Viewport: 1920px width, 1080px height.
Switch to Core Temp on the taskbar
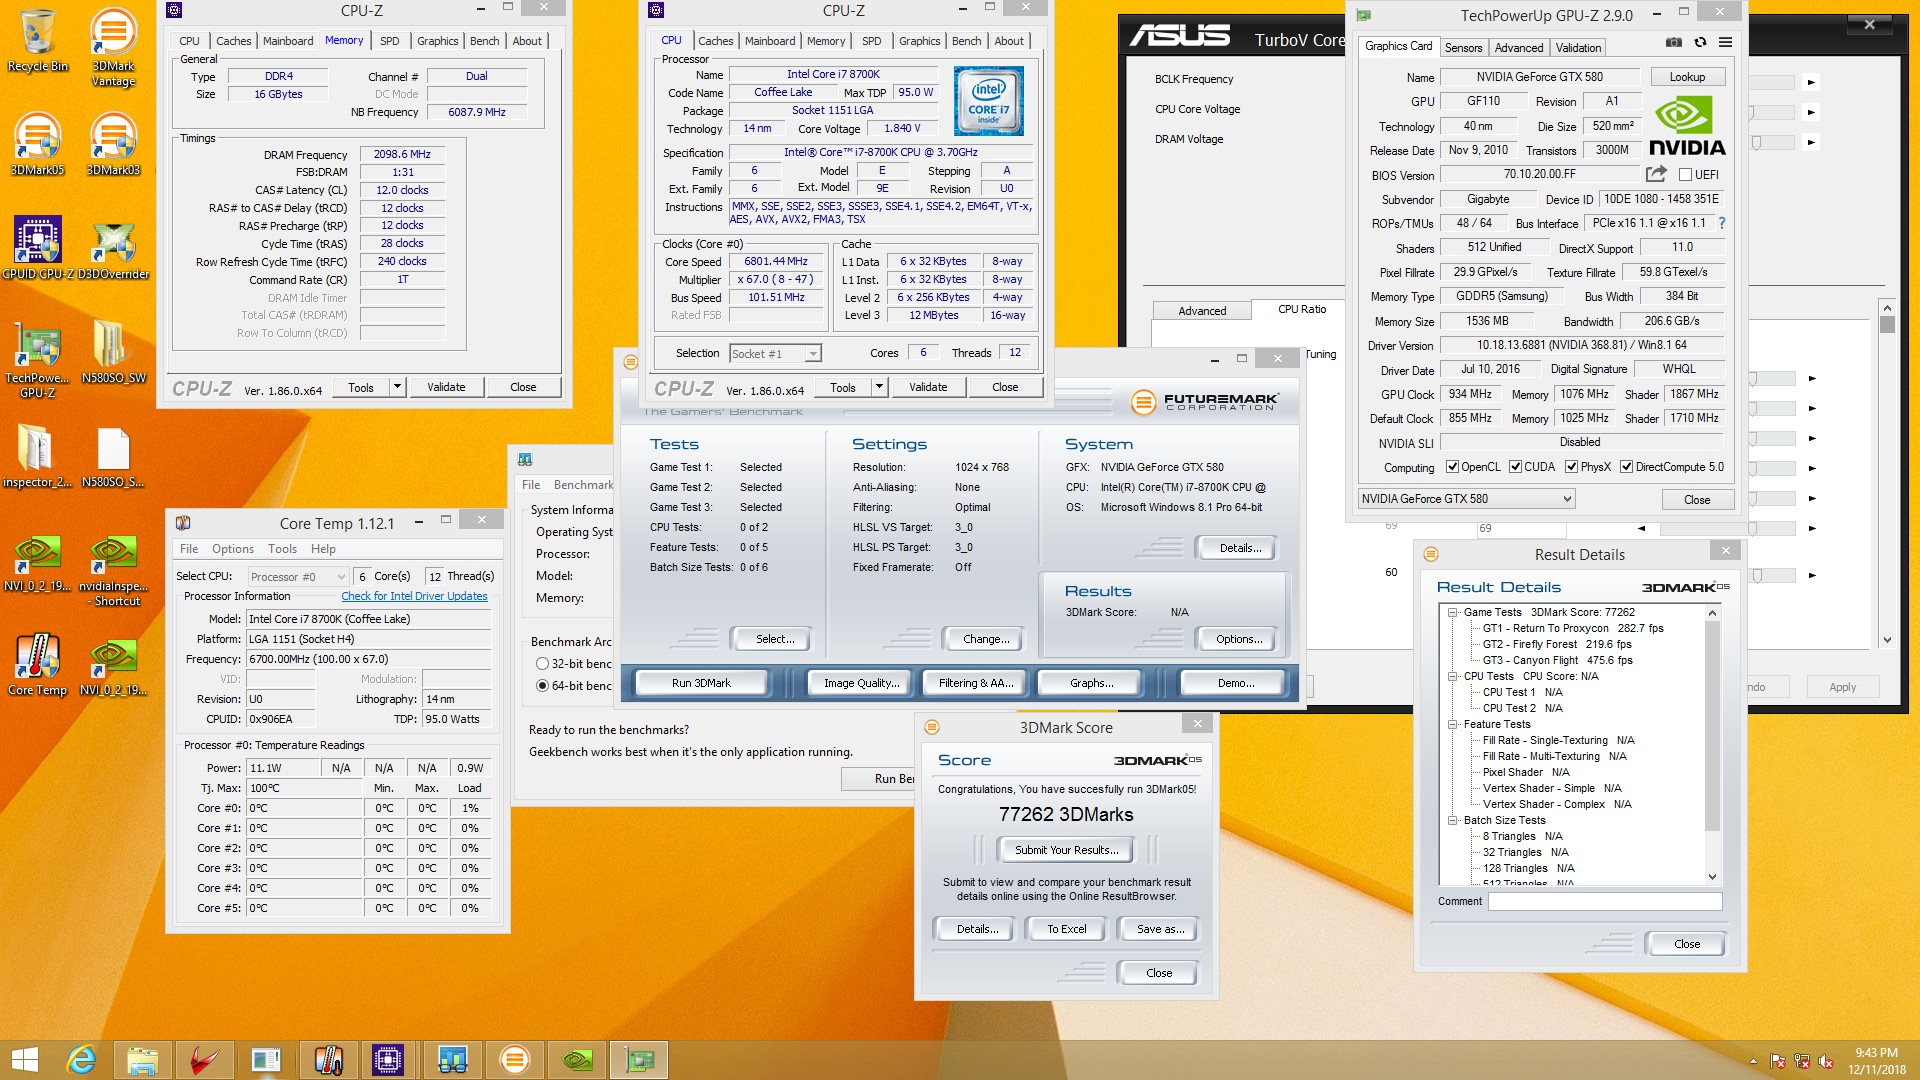tap(328, 1060)
